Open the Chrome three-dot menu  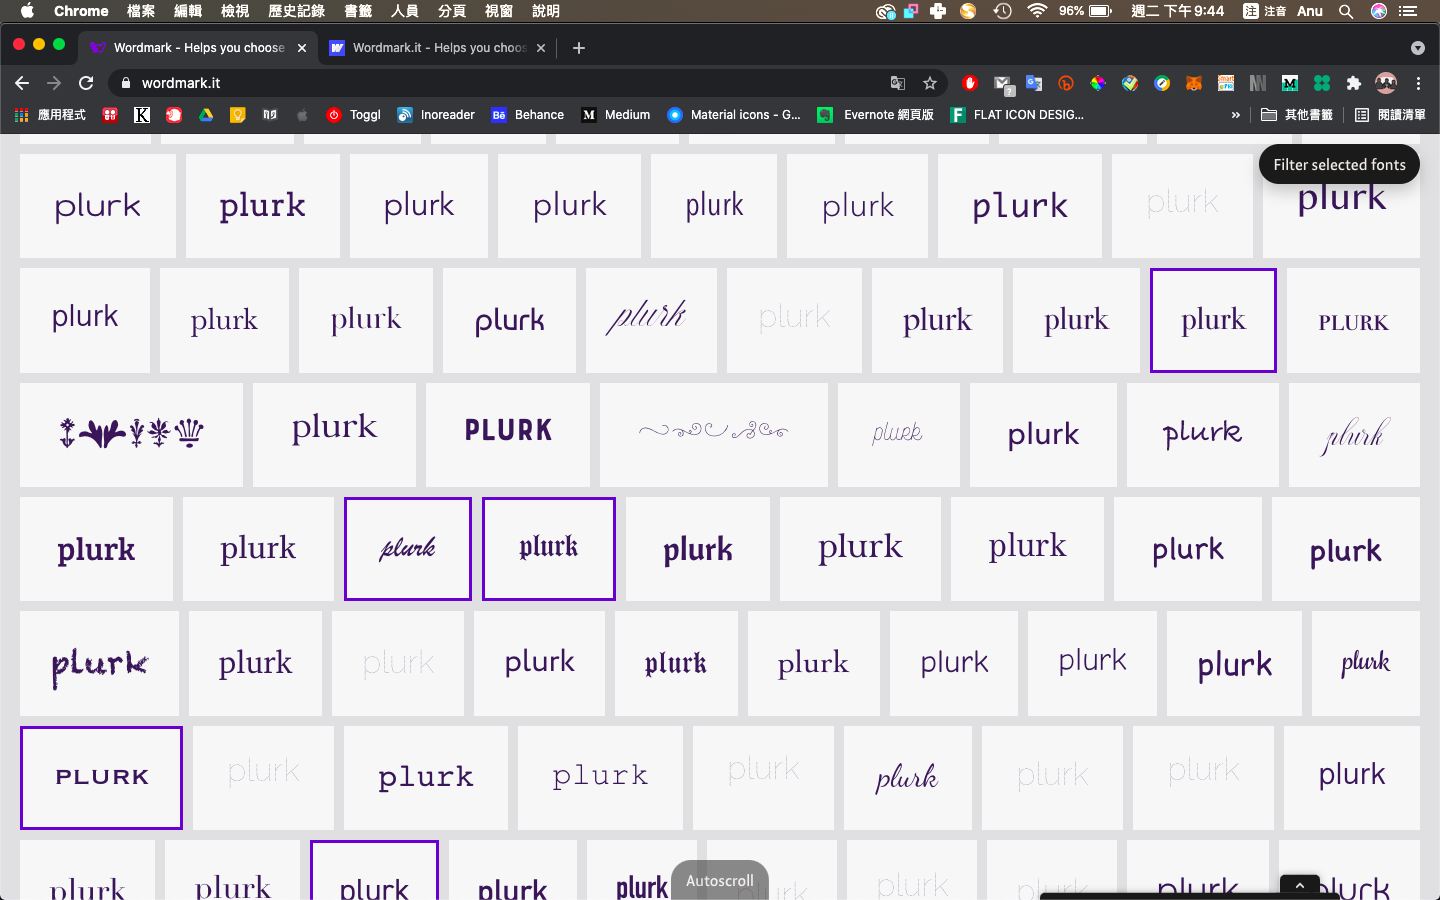click(1418, 83)
